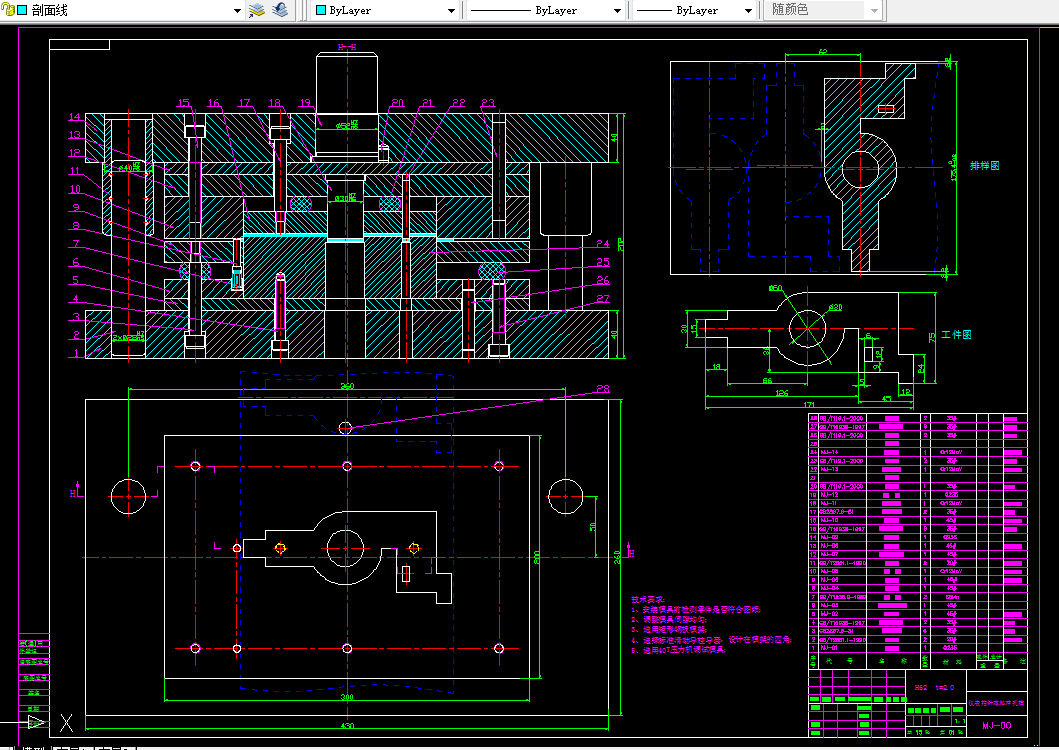Image resolution: width=1059 pixels, height=750 pixels.
Task: Select part balloon number 7
Action: click(x=76, y=244)
